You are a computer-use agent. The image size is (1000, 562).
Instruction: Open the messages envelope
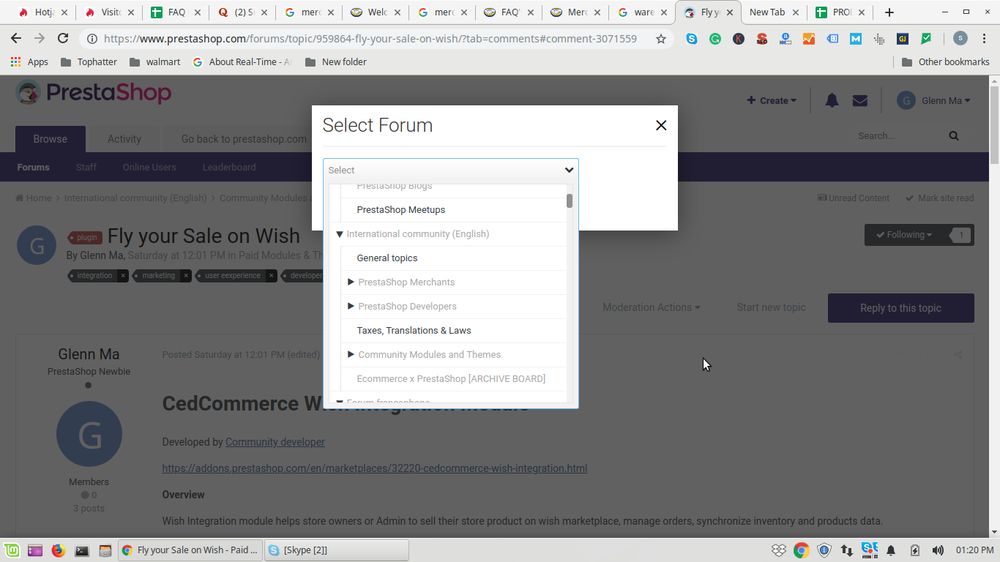tap(860, 101)
